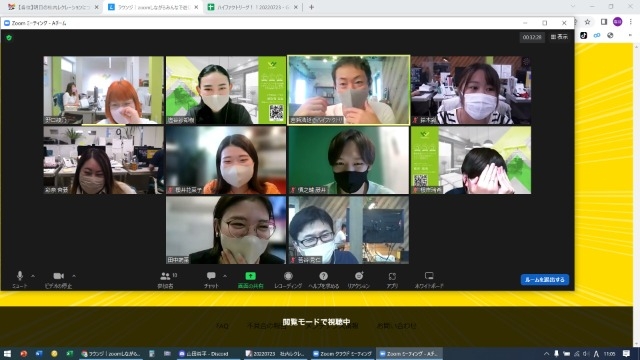
Task: Expand audio options arrow beside mute
Action: tap(33, 276)
